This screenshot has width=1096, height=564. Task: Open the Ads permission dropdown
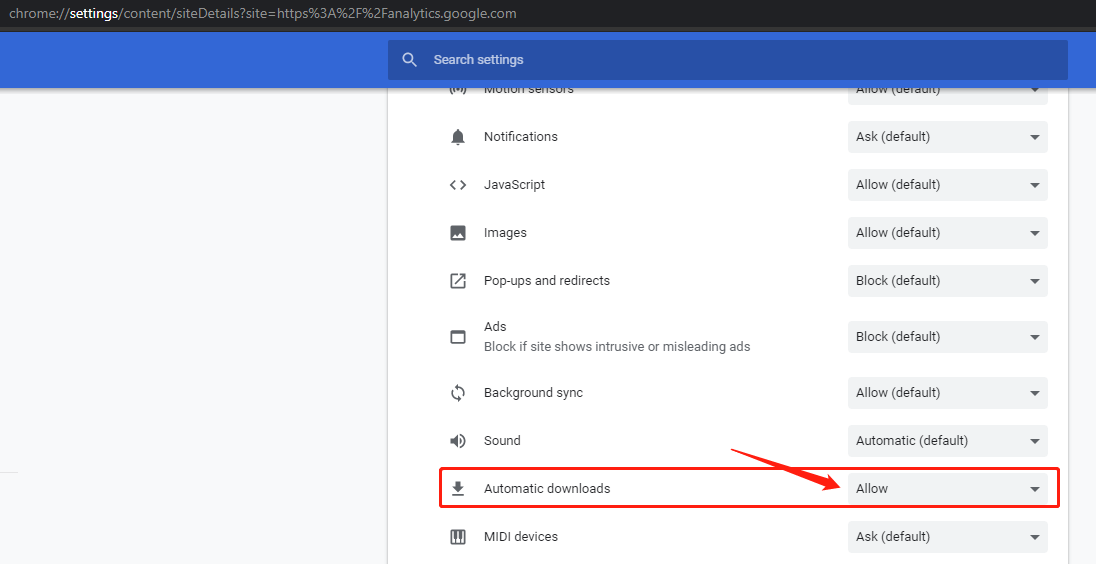pyautogui.click(x=948, y=337)
